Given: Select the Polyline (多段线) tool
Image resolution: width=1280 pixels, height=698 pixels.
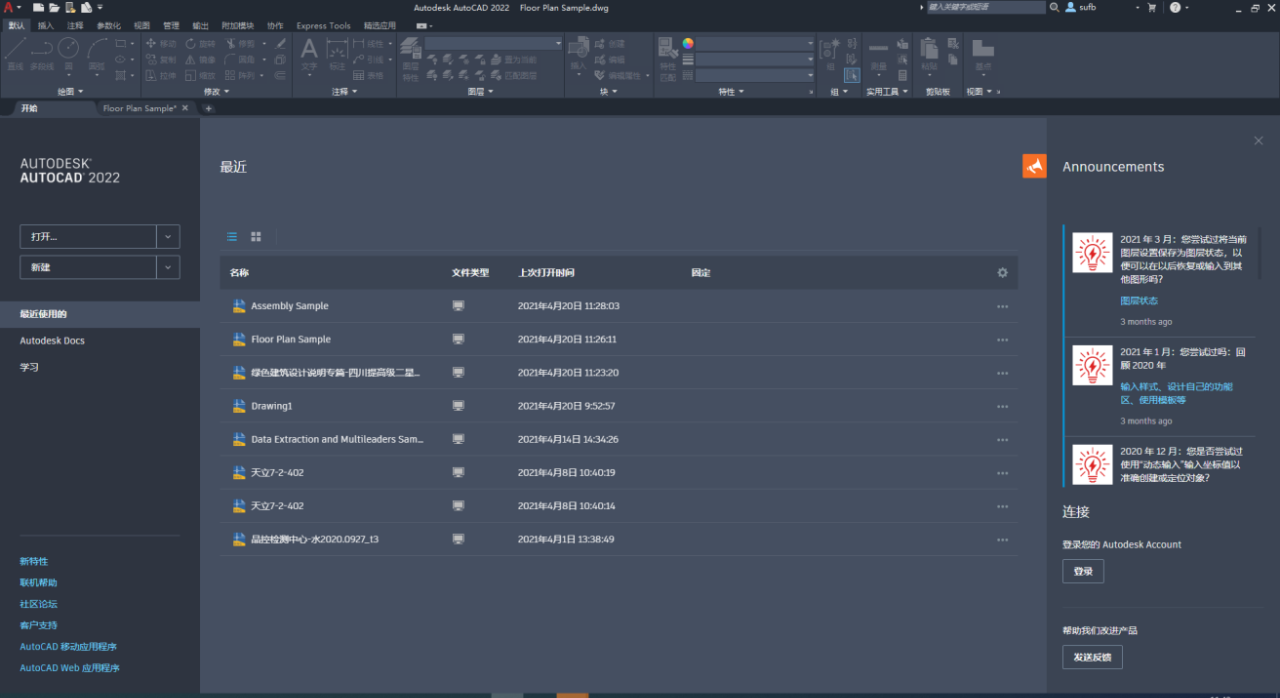Looking at the screenshot, I should pyautogui.click(x=41, y=53).
